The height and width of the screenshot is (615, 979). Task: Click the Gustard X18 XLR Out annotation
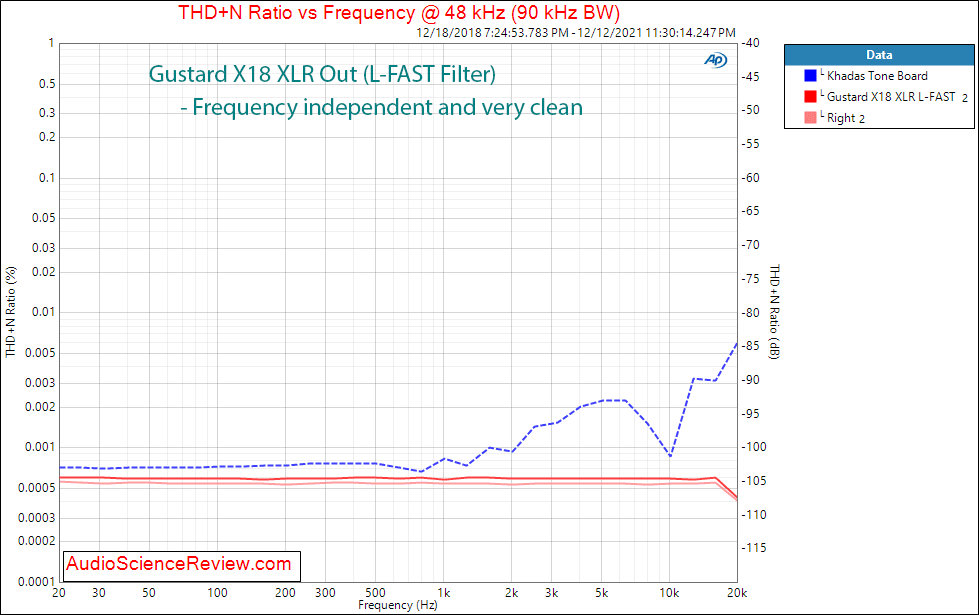[x=322, y=74]
